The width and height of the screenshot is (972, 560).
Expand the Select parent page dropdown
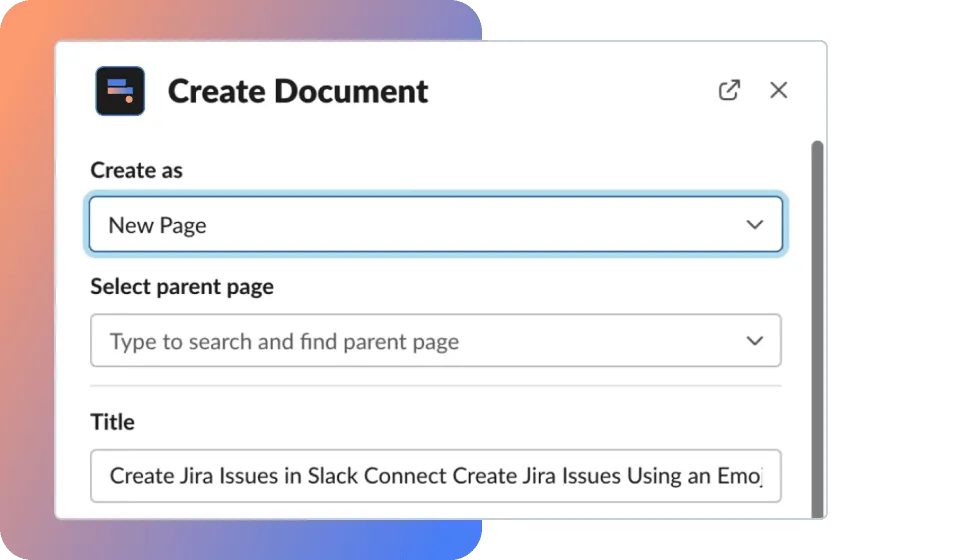click(435, 341)
